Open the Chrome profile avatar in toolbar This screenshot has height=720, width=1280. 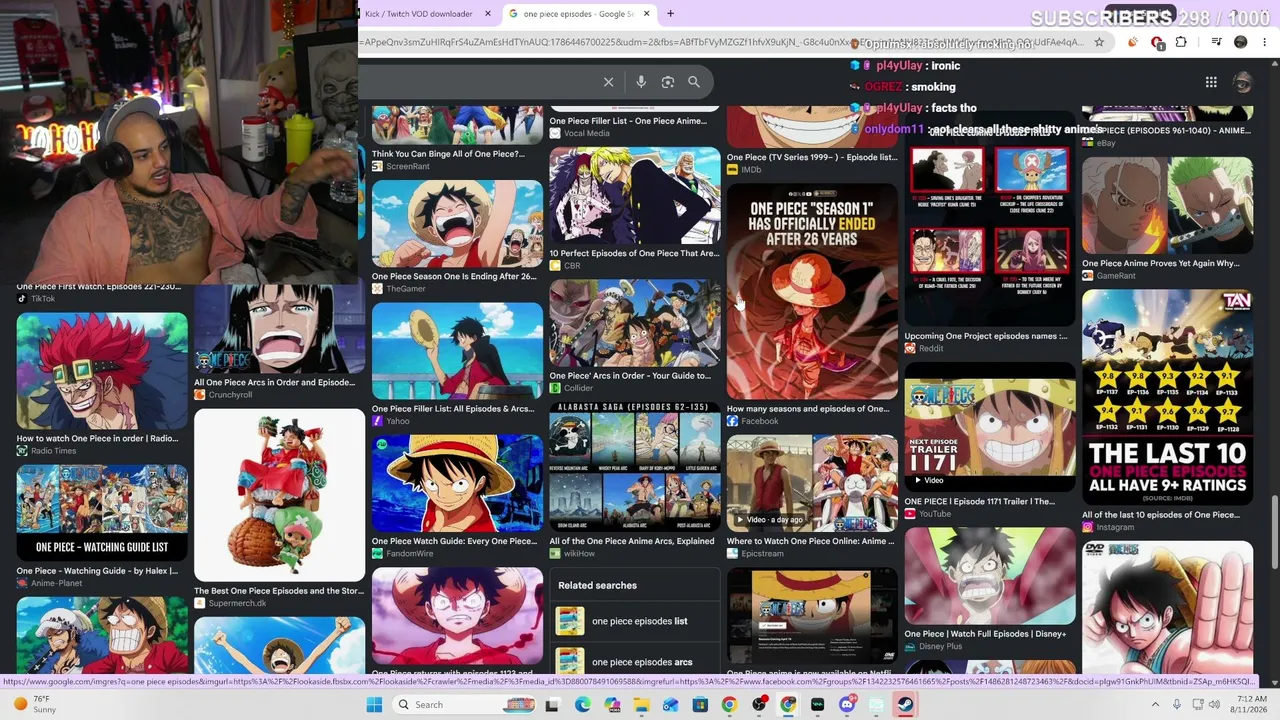pos(1241,42)
